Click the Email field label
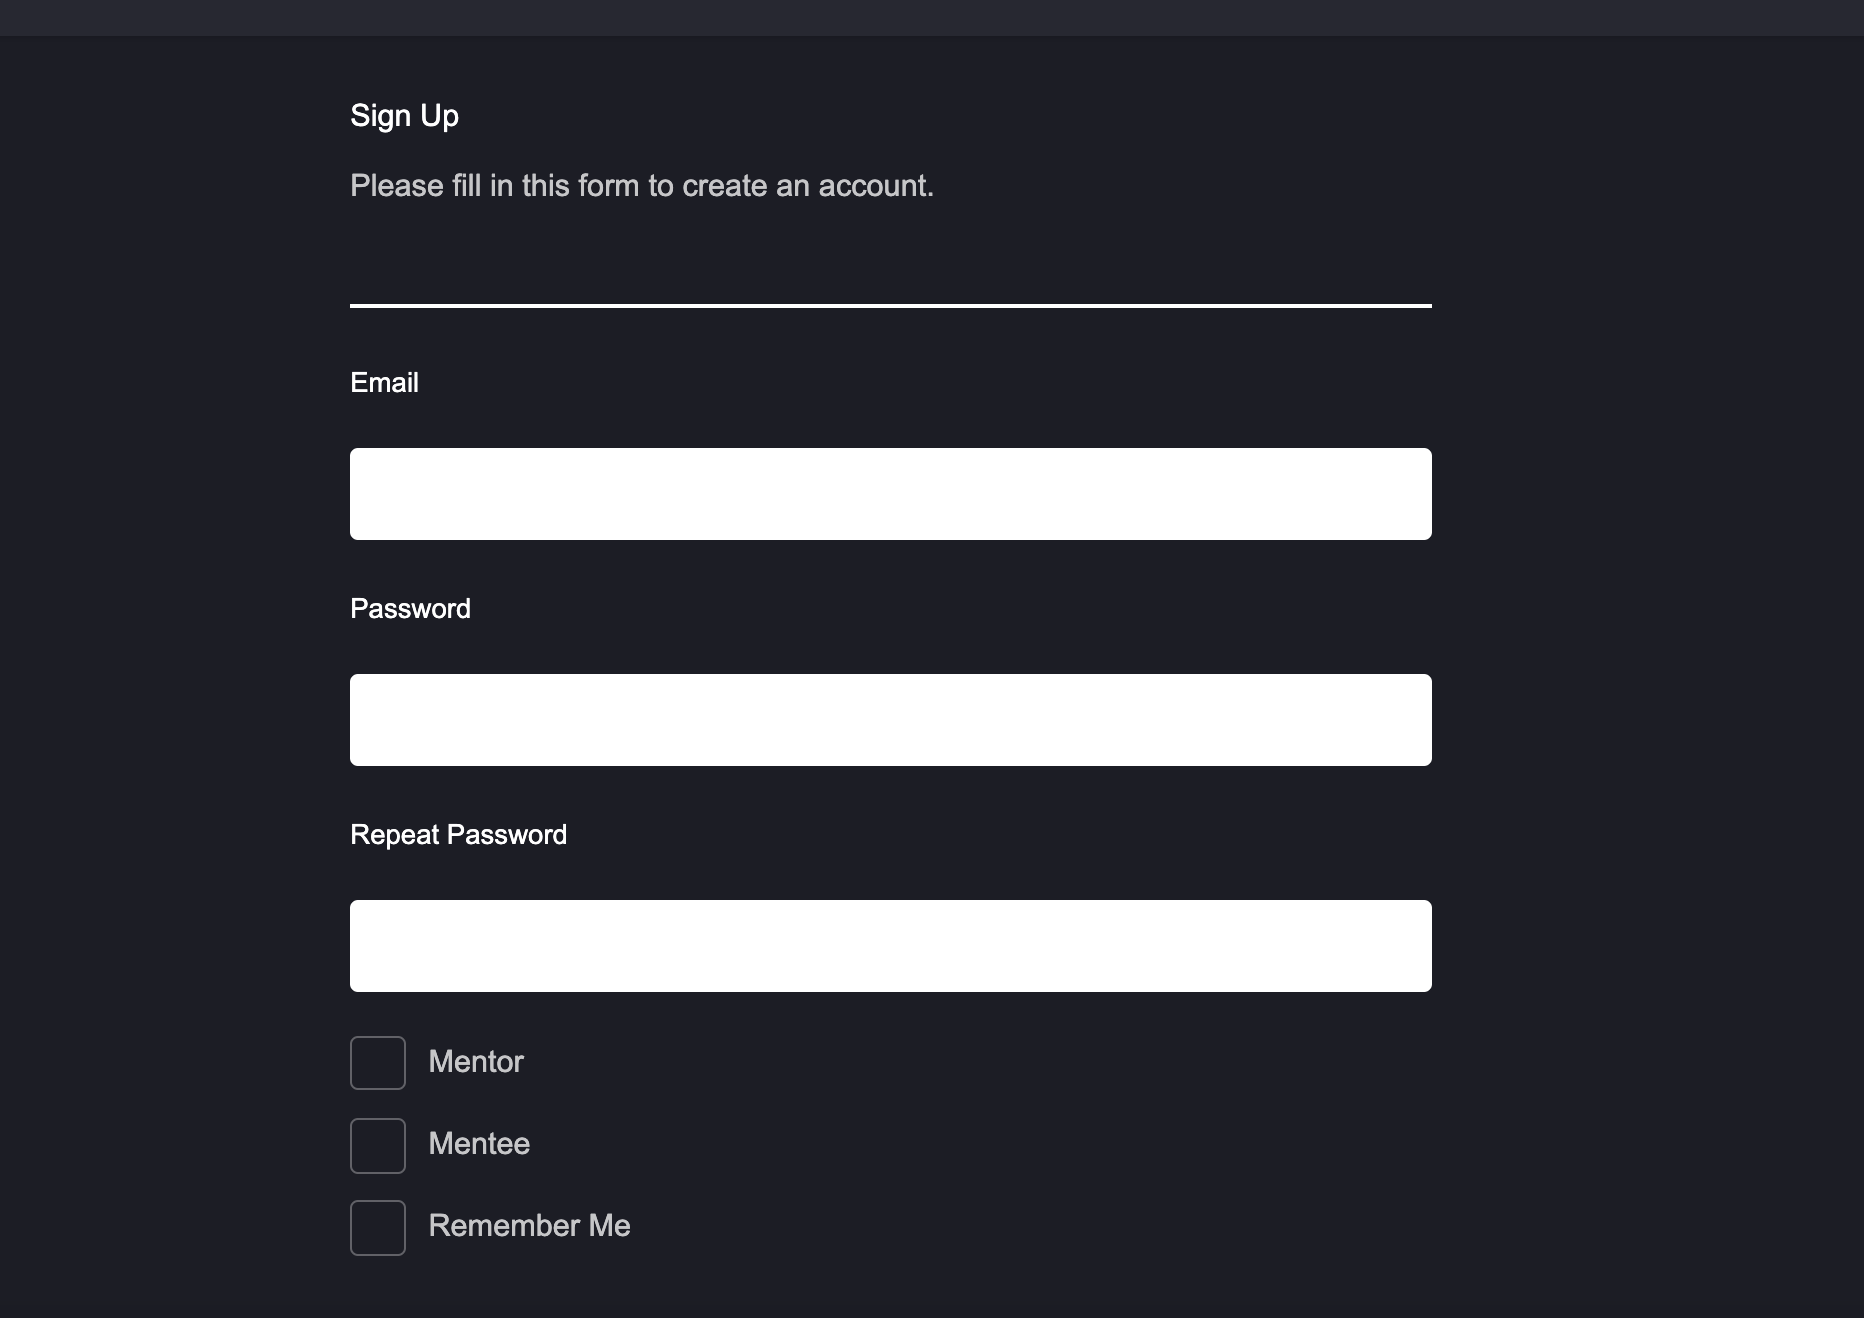Screen dimensions: 1864x1318 pos(384,383)
